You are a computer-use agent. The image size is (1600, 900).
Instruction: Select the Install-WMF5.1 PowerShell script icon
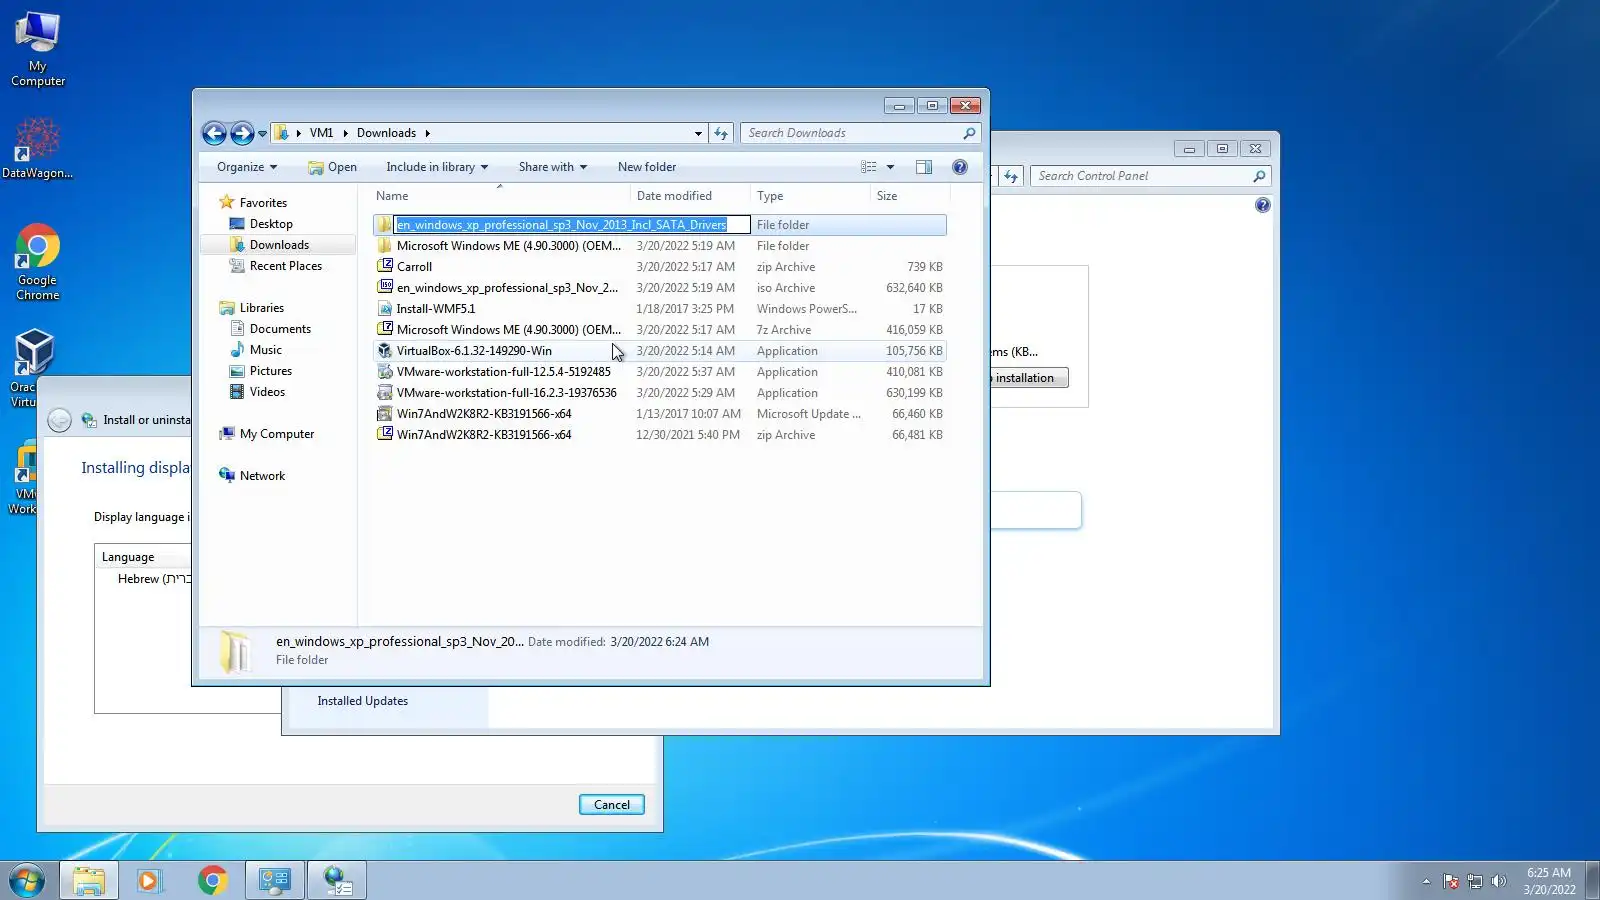(x=385, y=309)
